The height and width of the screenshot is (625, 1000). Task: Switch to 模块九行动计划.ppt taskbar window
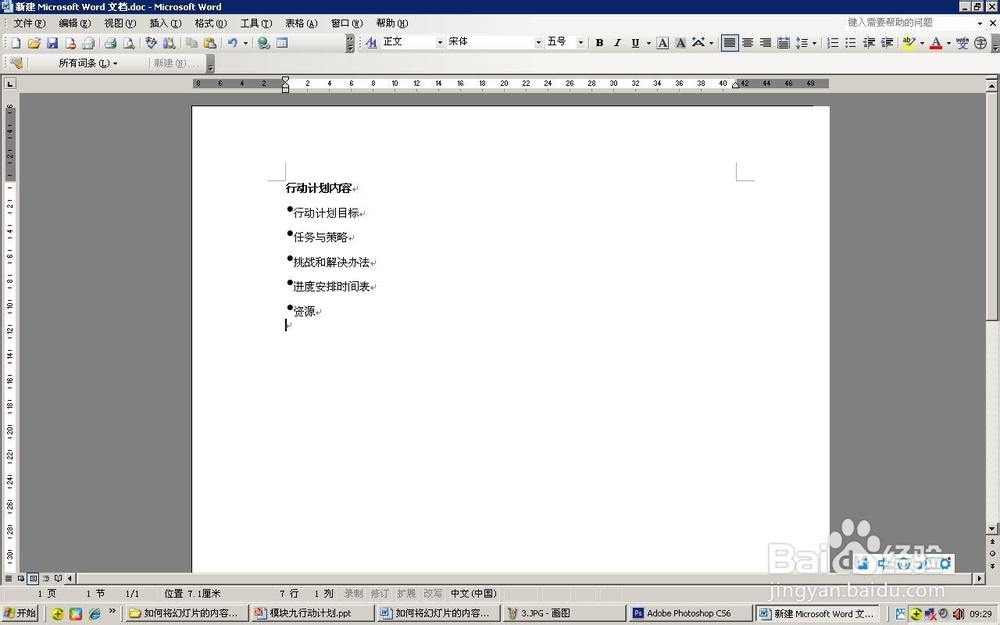311,613
